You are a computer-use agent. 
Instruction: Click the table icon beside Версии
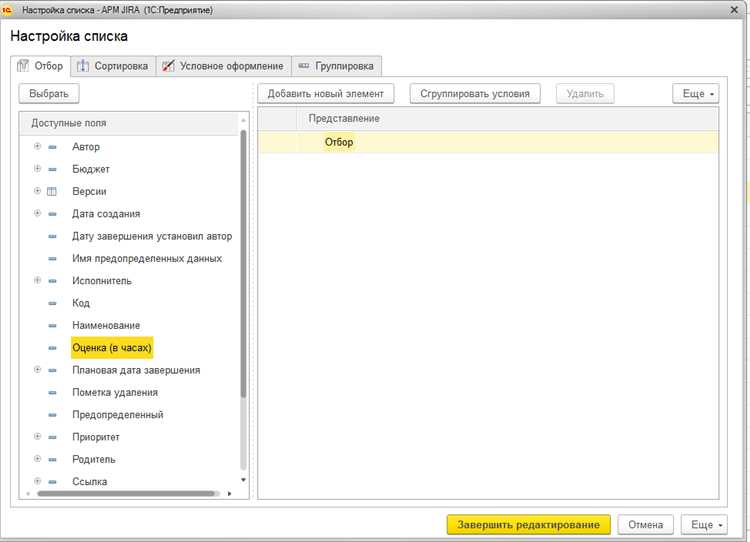coord(52,191)
